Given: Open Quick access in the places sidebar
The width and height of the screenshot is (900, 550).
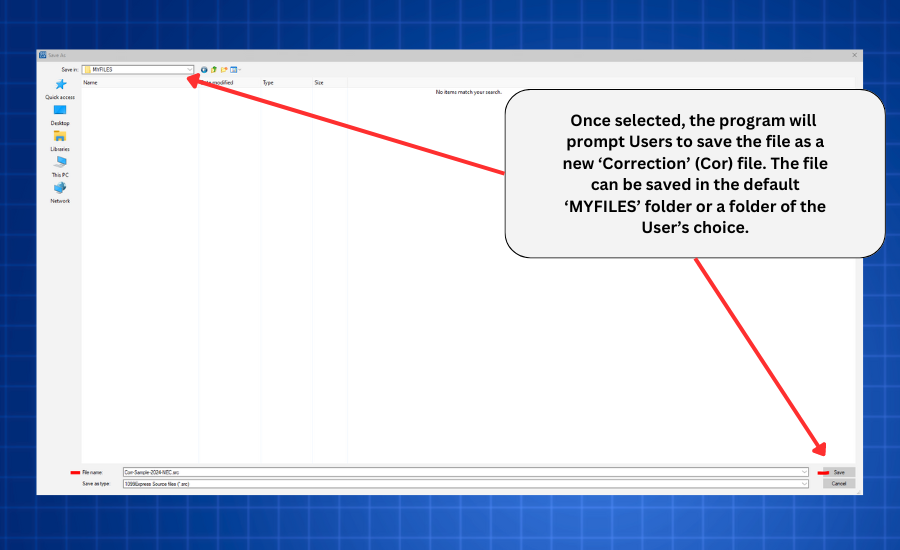Looking at the screenshot, I should pyautogui.click(x=60, y=88).
